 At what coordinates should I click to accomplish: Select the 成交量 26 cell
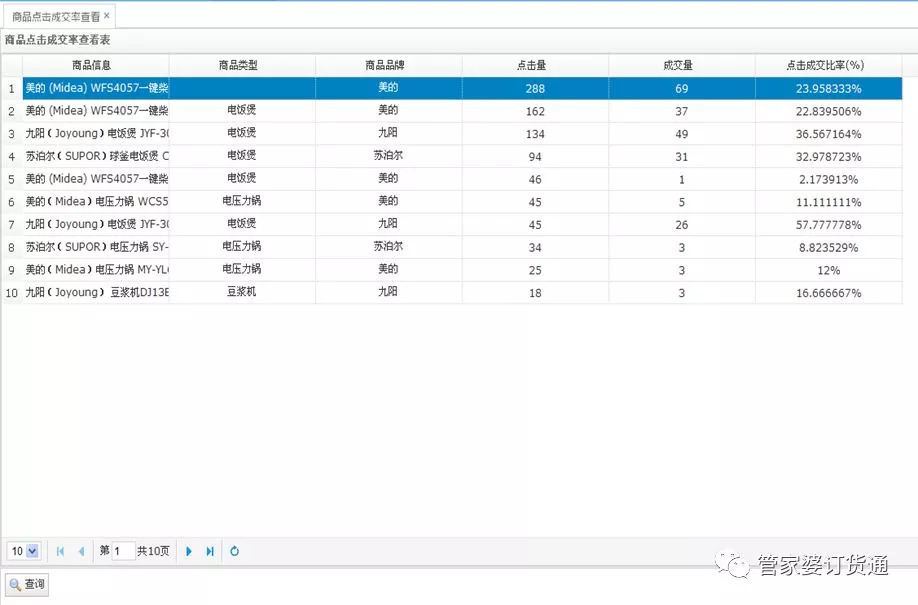681,224
